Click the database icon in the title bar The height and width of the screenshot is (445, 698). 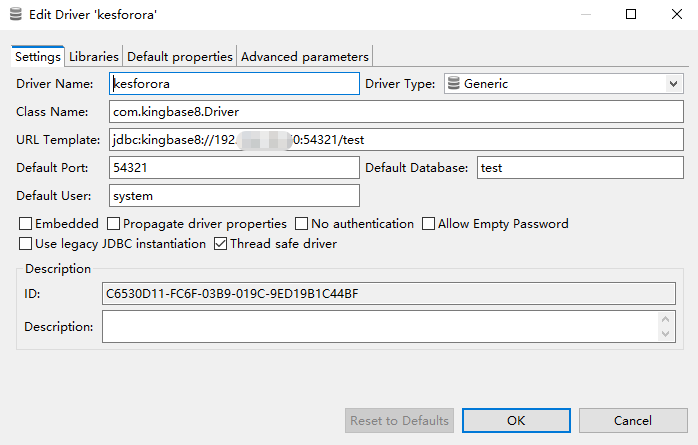click(13, 14)
